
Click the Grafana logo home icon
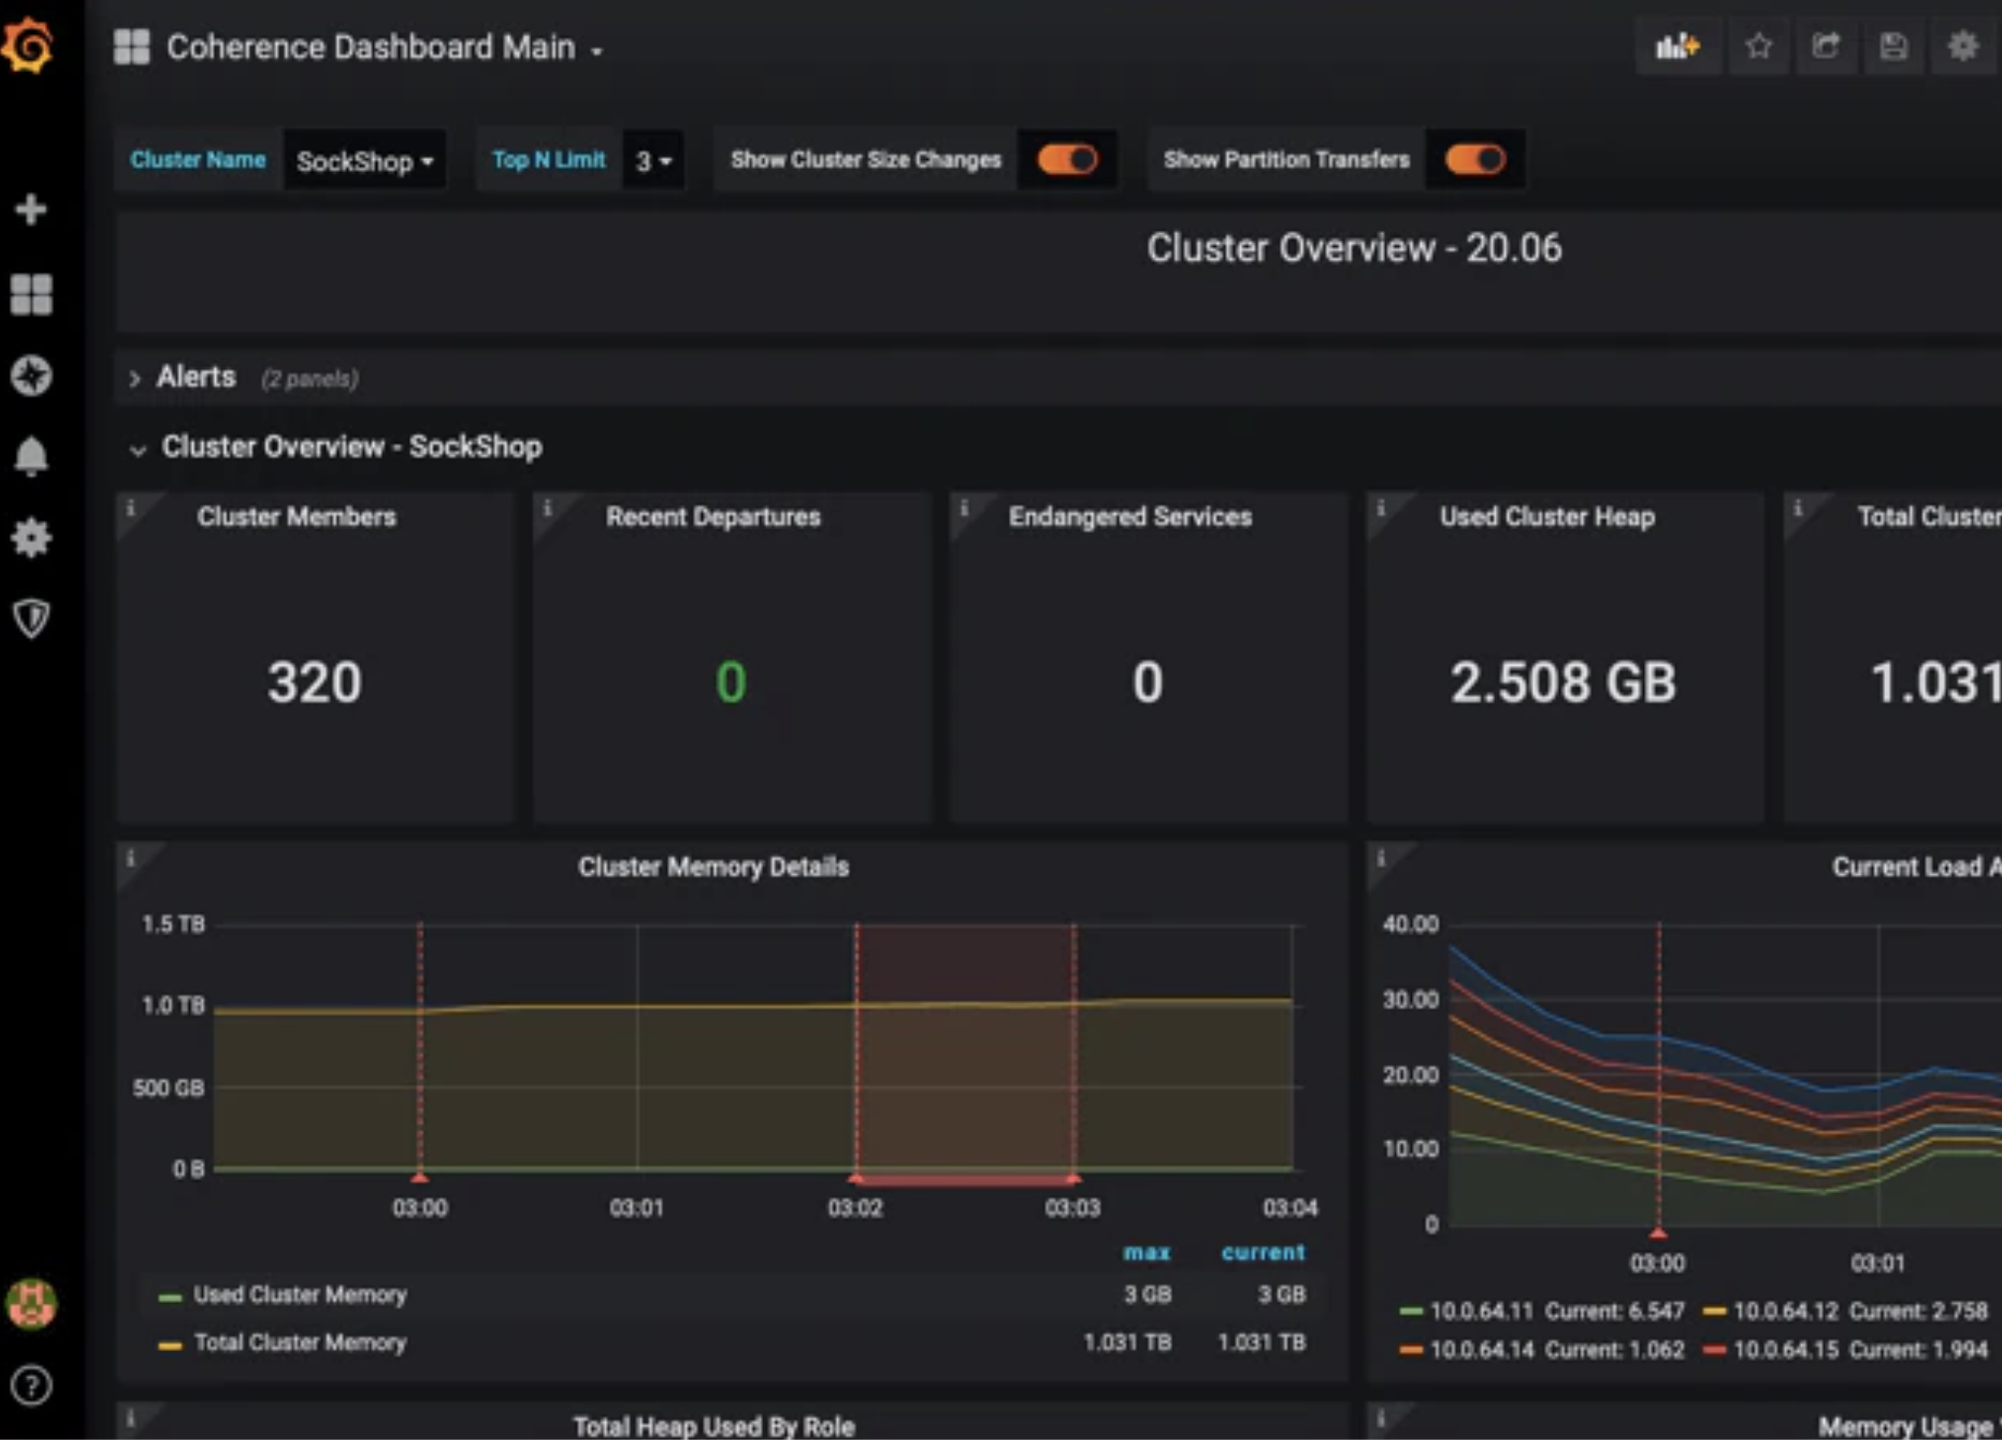(x=28, y=45)
